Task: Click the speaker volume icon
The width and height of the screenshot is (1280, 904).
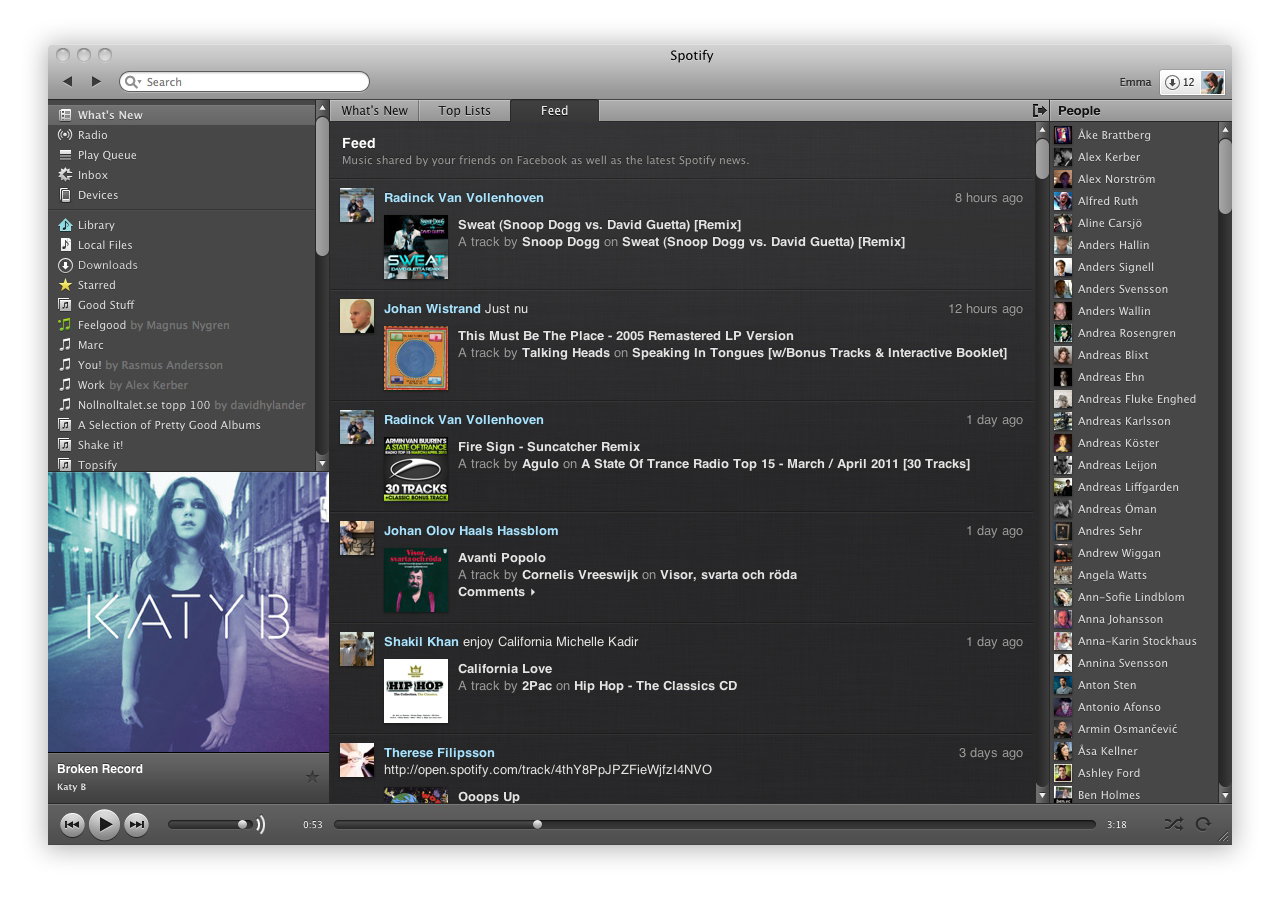Action: coord(261,824)
